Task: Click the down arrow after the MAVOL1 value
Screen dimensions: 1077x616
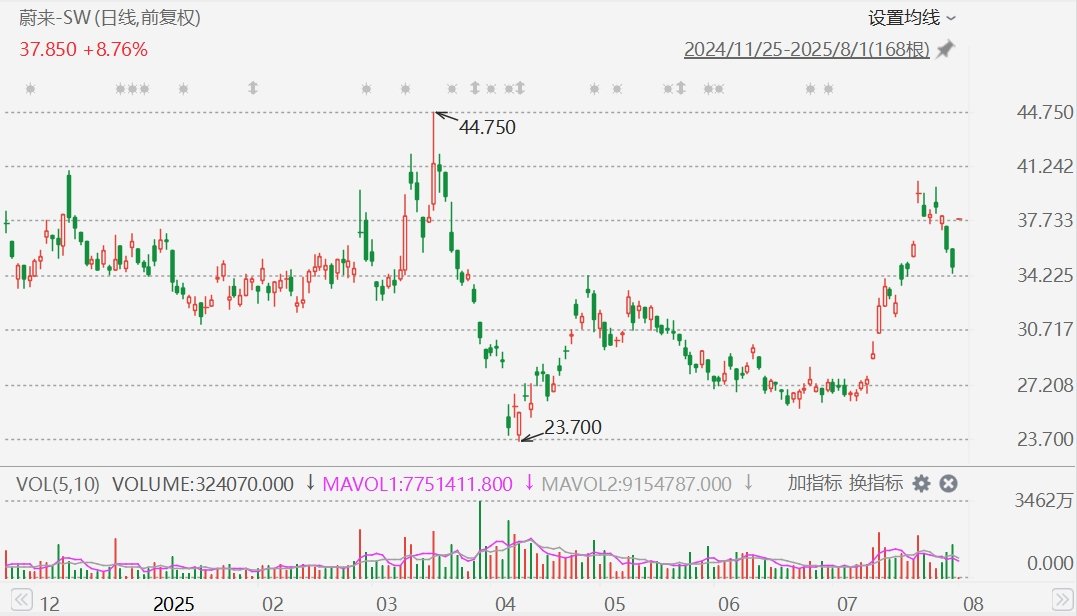Action: coord(529,483)
